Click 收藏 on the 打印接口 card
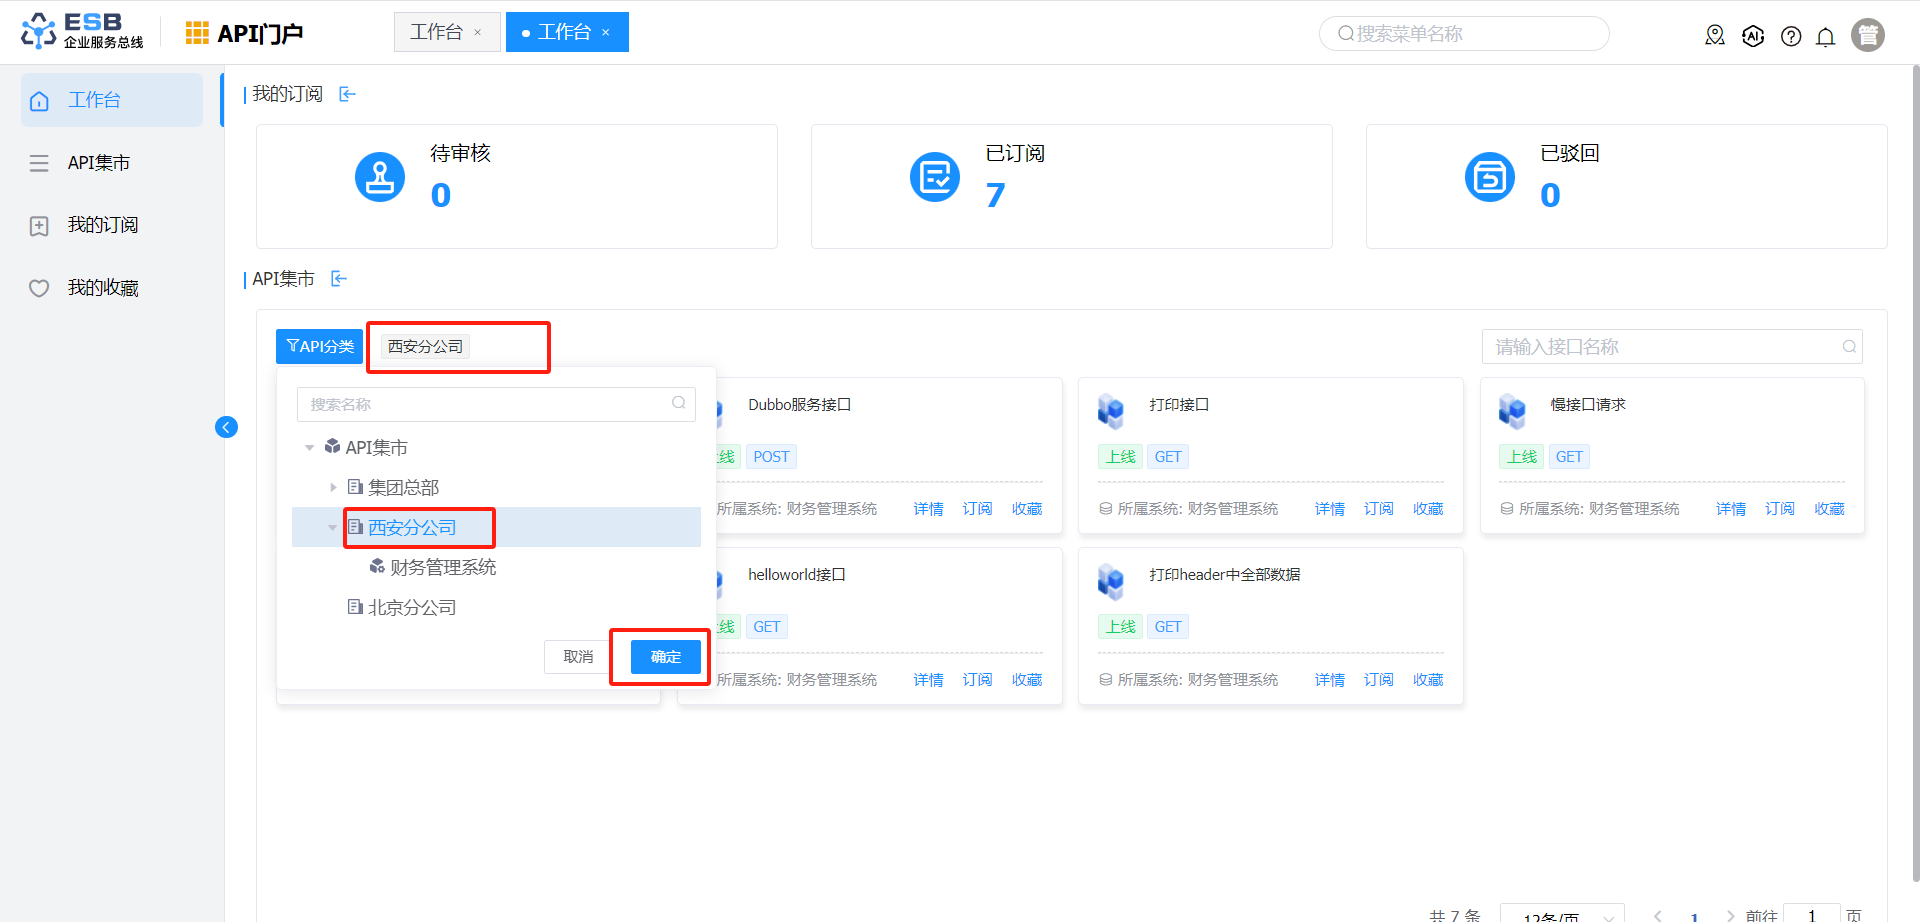 1428,509
